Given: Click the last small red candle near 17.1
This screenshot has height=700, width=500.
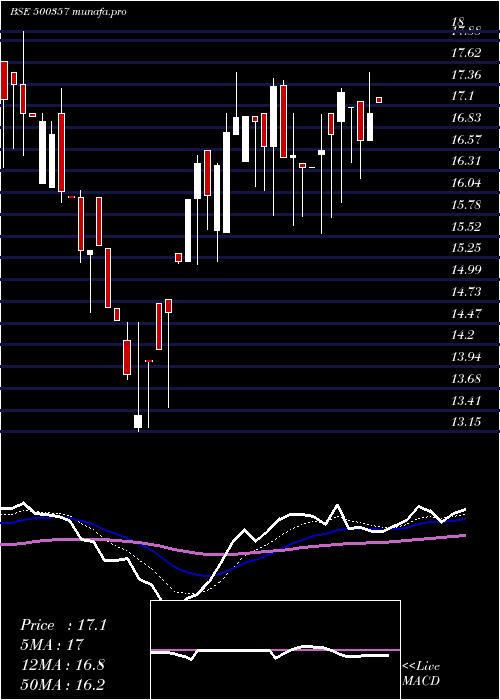Looking at the screenshot, I should (379, 100).
